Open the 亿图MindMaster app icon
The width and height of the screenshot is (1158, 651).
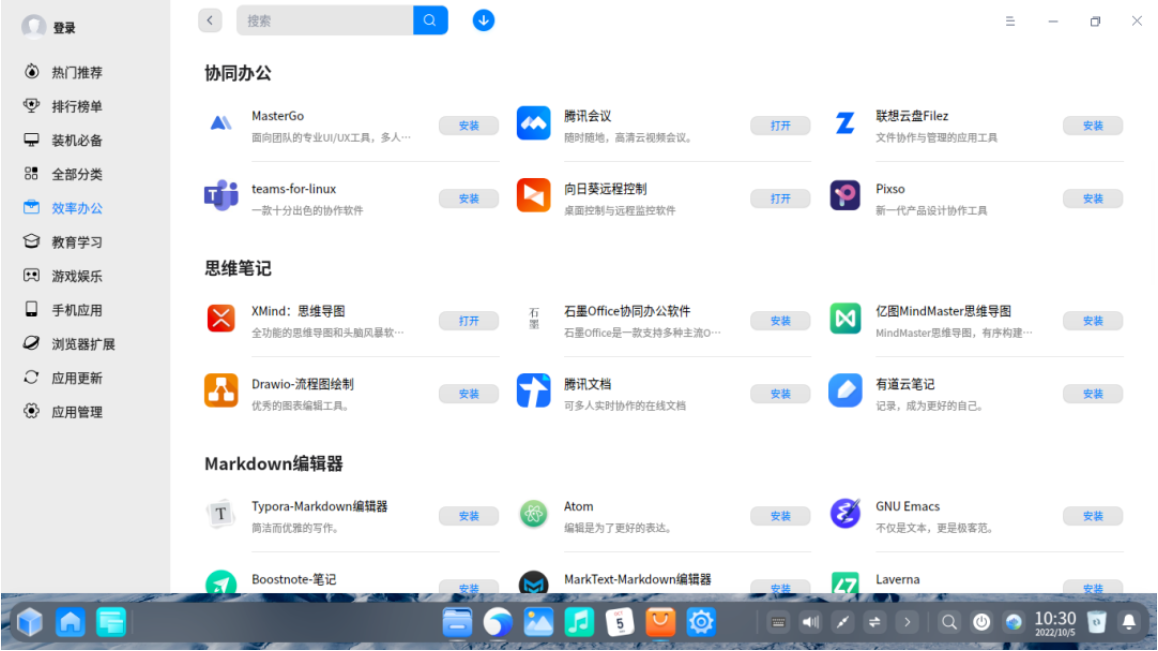[845, 318]
